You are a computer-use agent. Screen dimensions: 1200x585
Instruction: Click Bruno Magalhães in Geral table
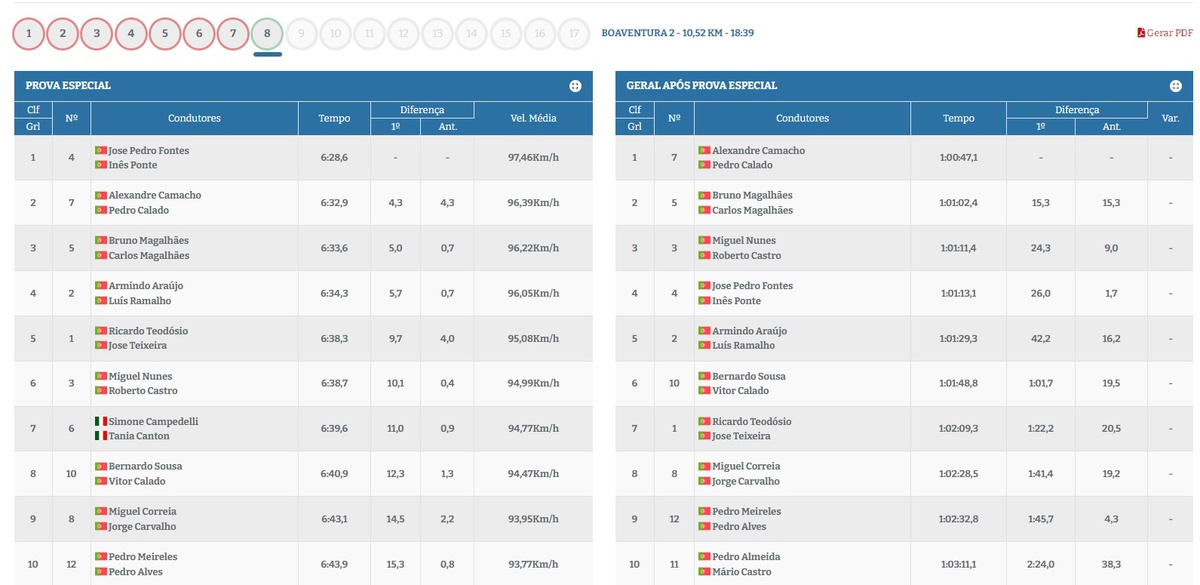pyautogui.click(x=752, y=195)
